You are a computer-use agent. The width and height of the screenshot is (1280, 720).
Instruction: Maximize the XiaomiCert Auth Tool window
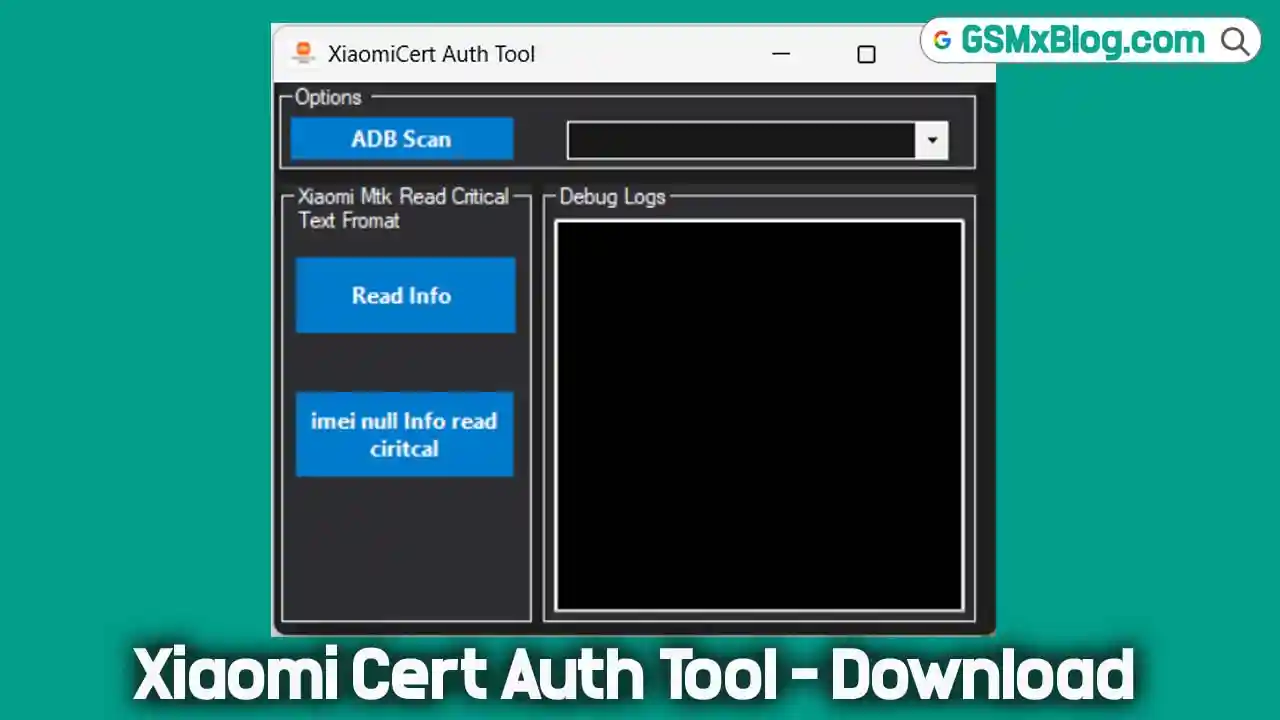click(866, 54)
